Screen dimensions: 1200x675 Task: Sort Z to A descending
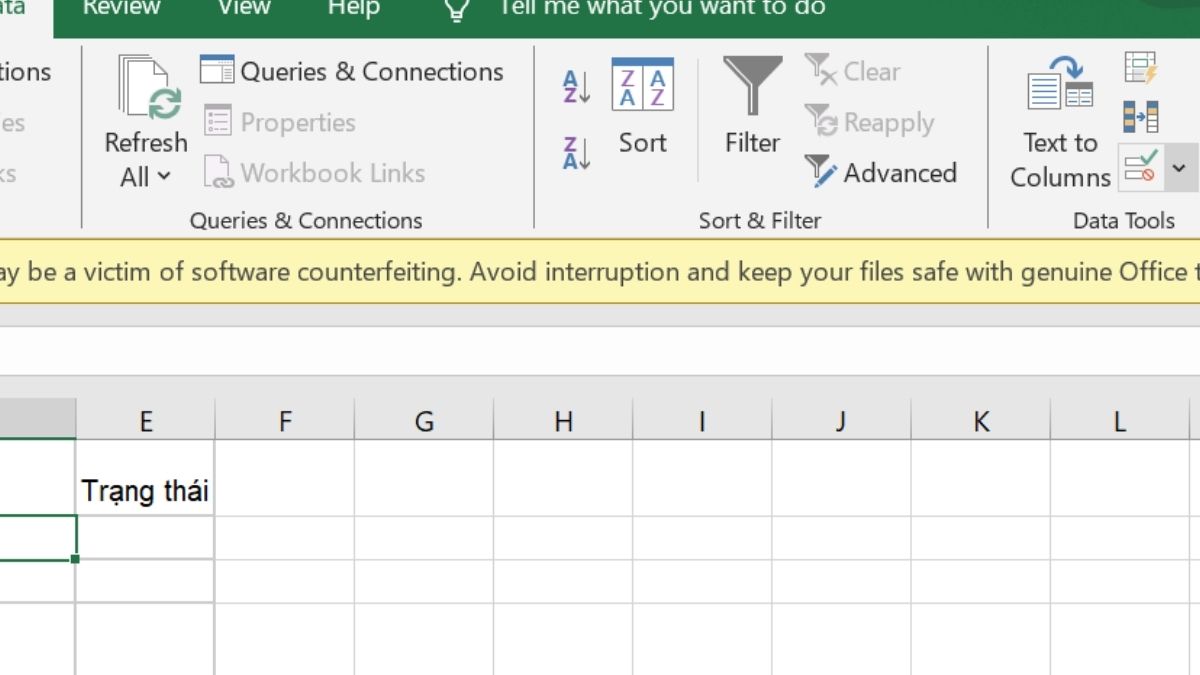[576, 153]
